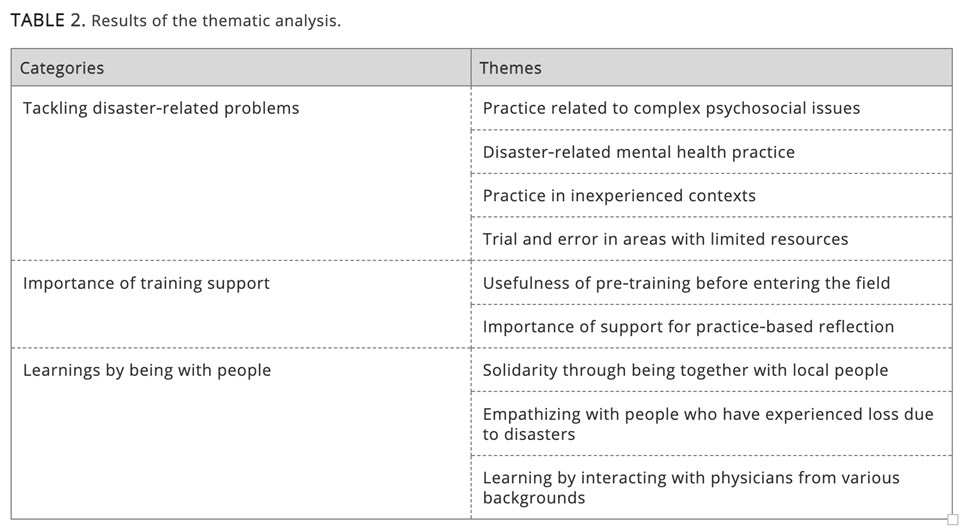Click the "Themes" column header
Screen dimensions: 964x528
510,68
